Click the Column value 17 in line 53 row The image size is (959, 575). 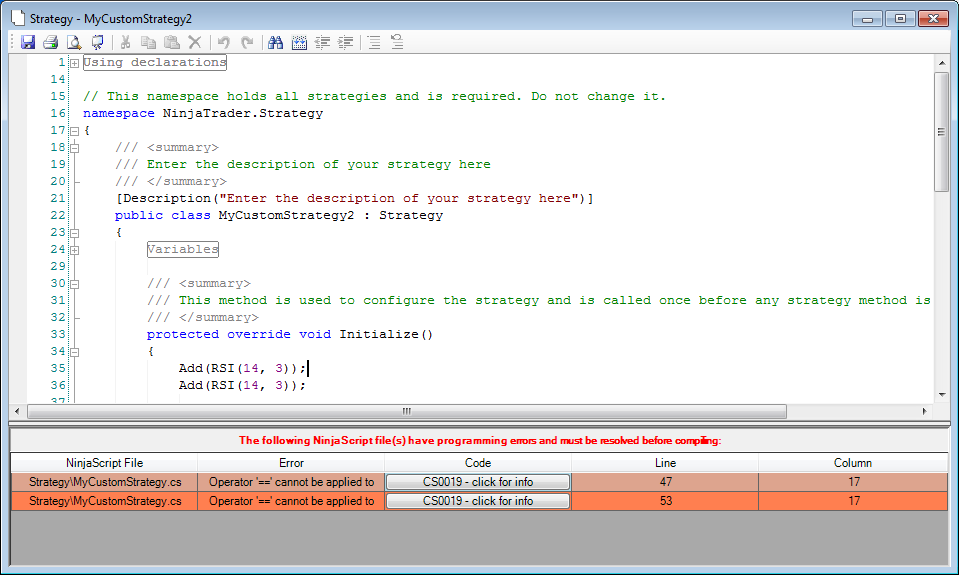coord(853,501)
